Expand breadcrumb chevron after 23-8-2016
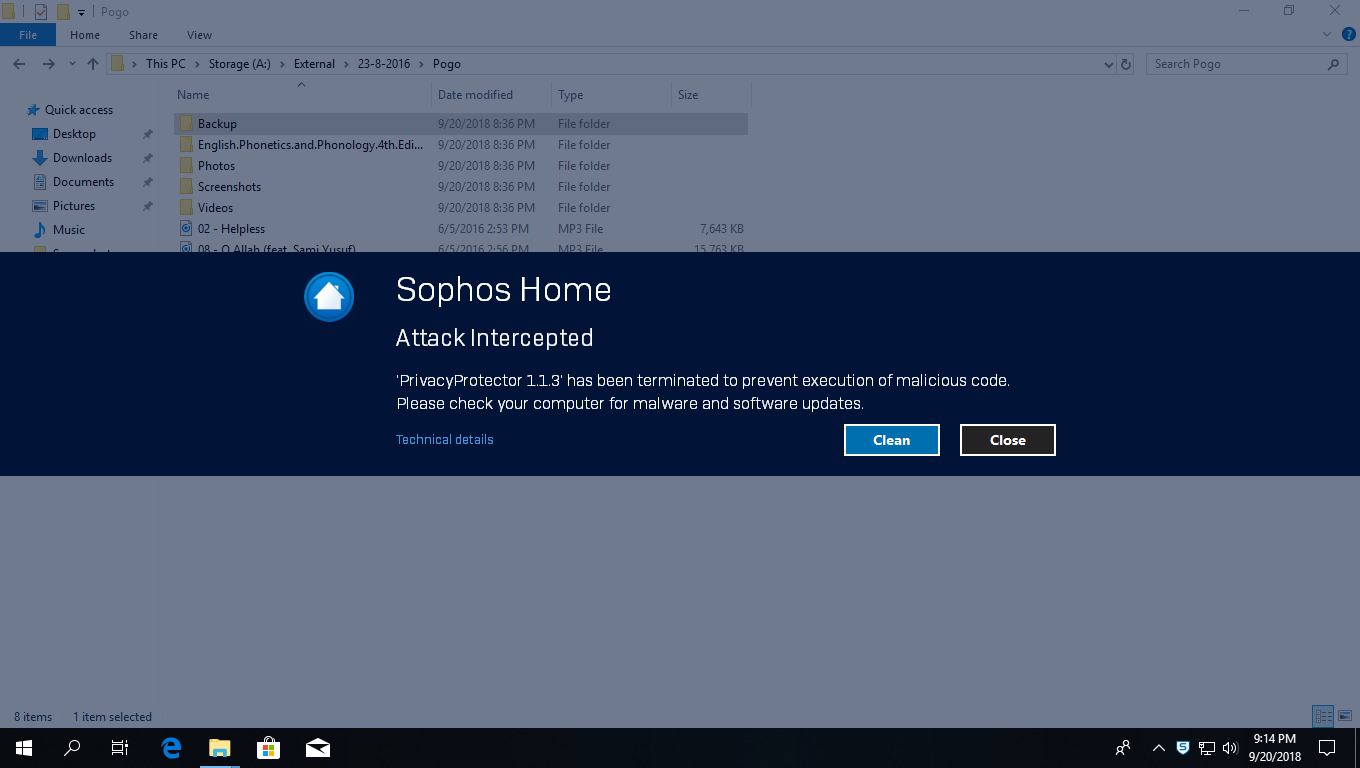The width and height of the screenshot is (1360, 768). [x=421, y=64]
